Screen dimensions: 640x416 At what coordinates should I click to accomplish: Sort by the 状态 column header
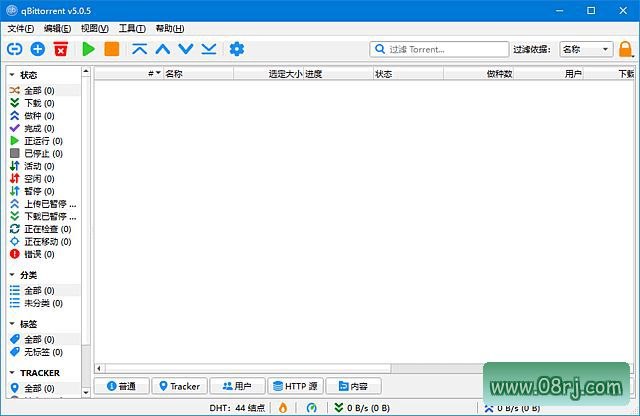click(x=408, y=73)
